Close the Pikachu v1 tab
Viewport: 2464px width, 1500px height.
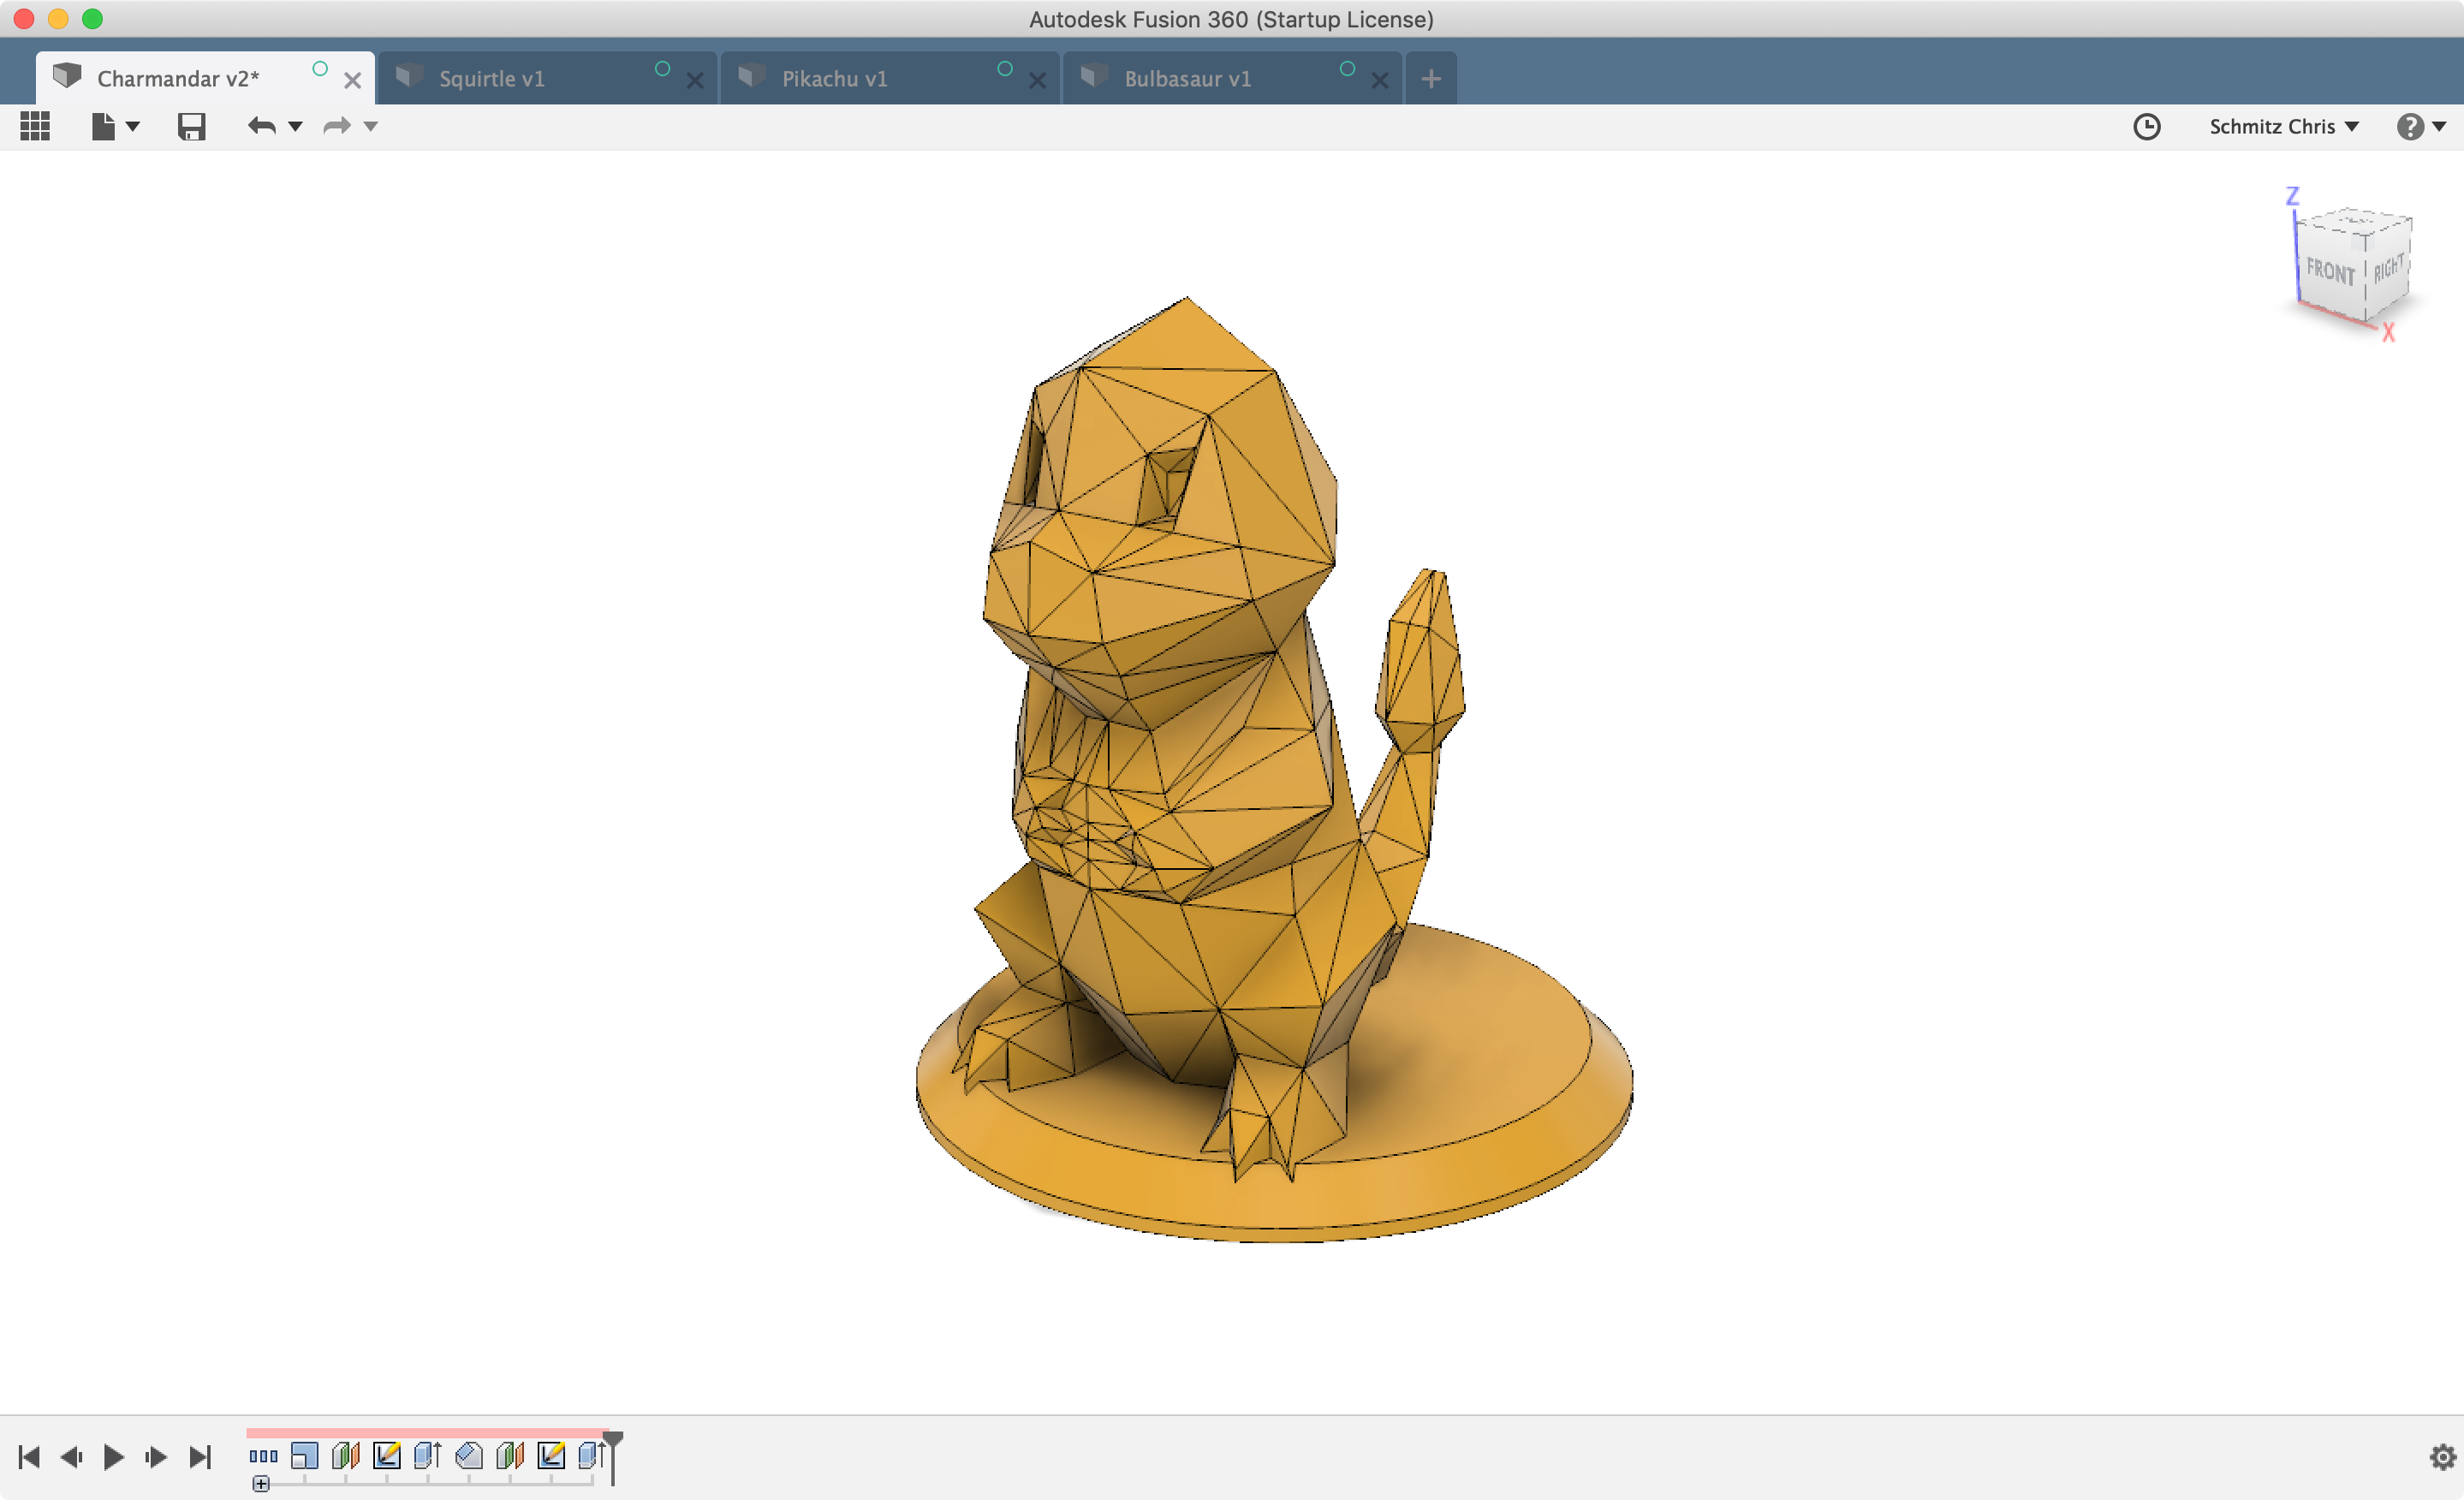1037,80
